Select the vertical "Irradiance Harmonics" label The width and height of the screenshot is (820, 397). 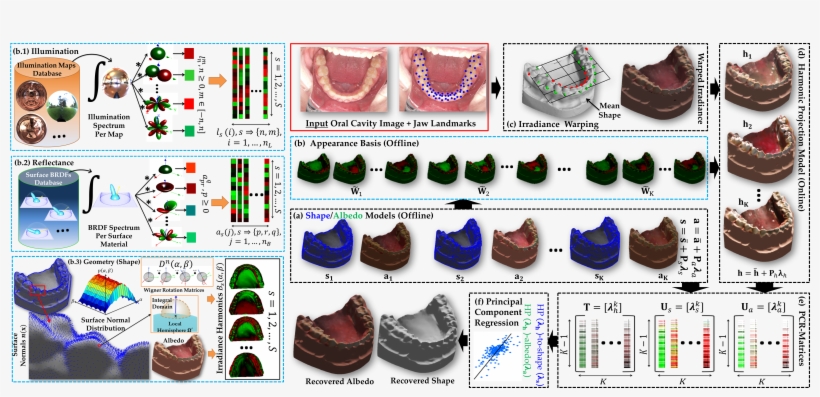[x=220, y=332]
